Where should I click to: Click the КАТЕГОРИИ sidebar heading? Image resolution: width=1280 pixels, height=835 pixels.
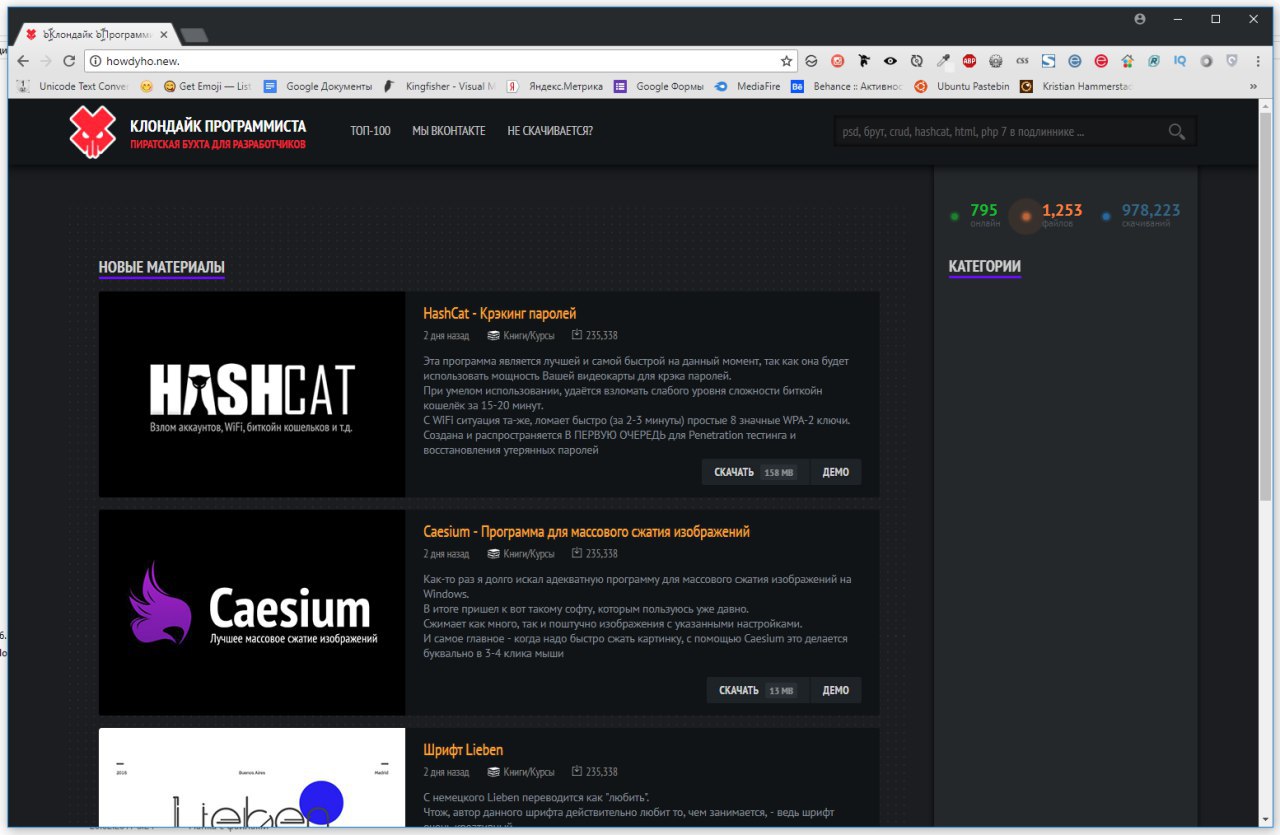tap(985, 266)
